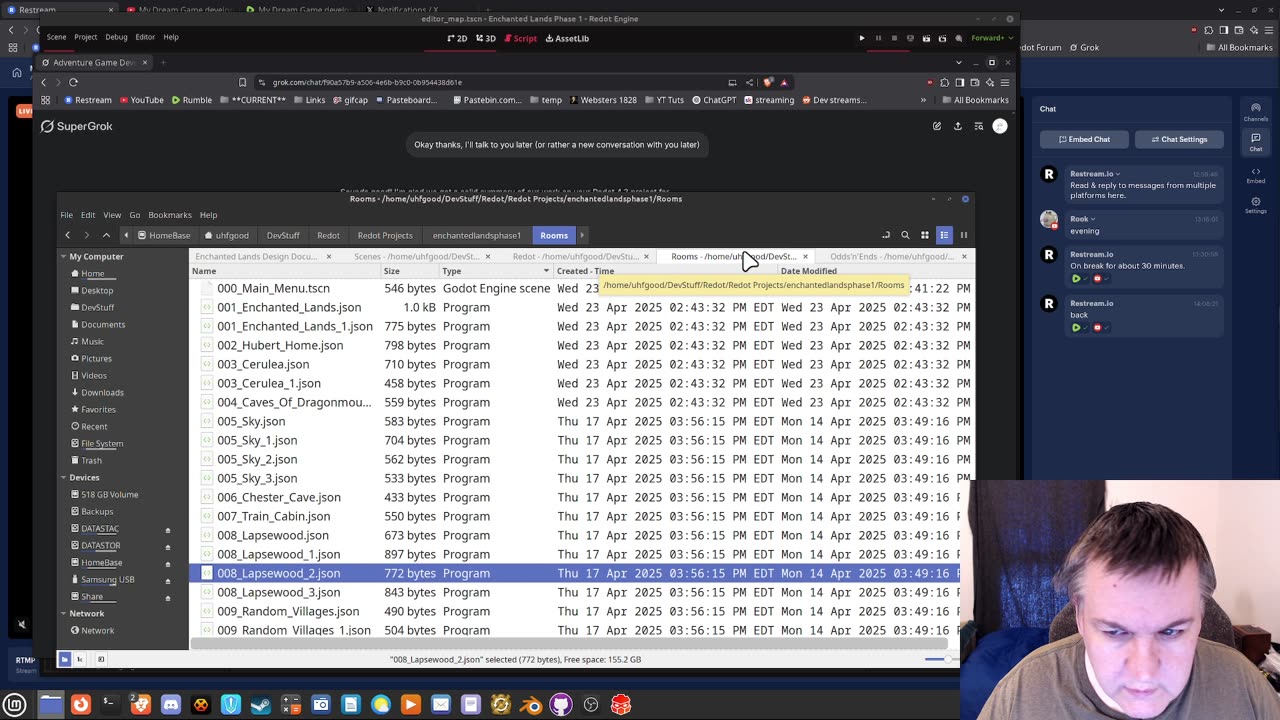
Task: Switch file manager to icon view
Action: click(925, 235)
